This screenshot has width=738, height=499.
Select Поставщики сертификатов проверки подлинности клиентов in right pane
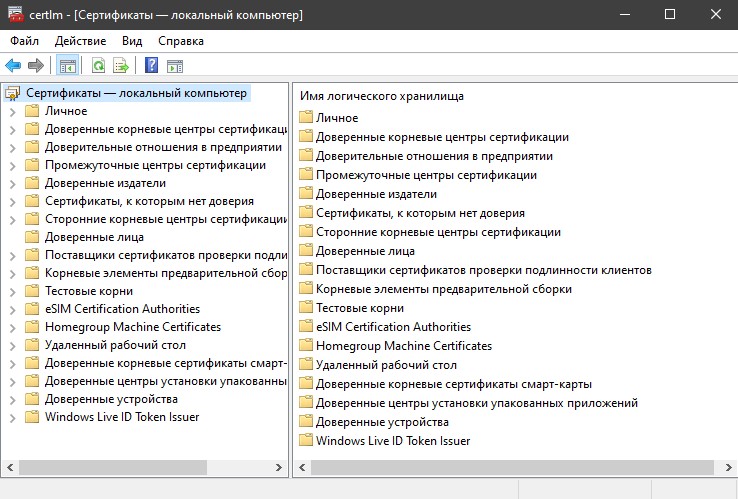484,270
